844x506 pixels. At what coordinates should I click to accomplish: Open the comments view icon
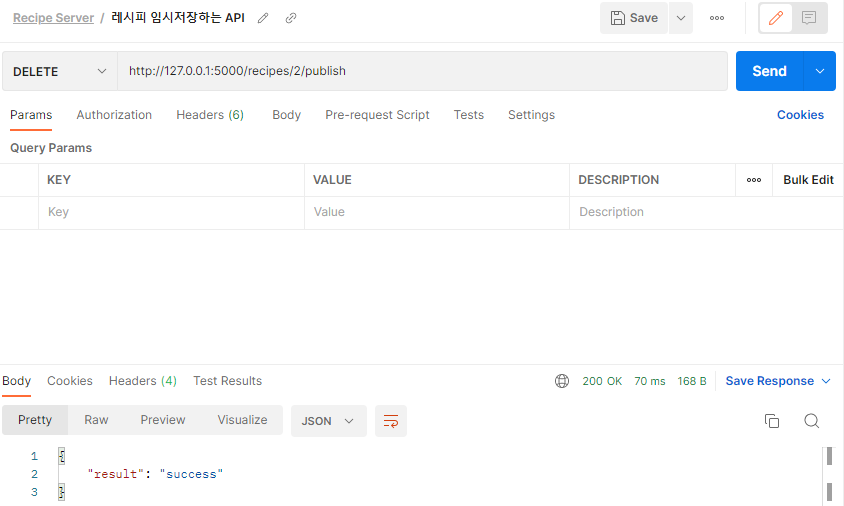(808, 18)
